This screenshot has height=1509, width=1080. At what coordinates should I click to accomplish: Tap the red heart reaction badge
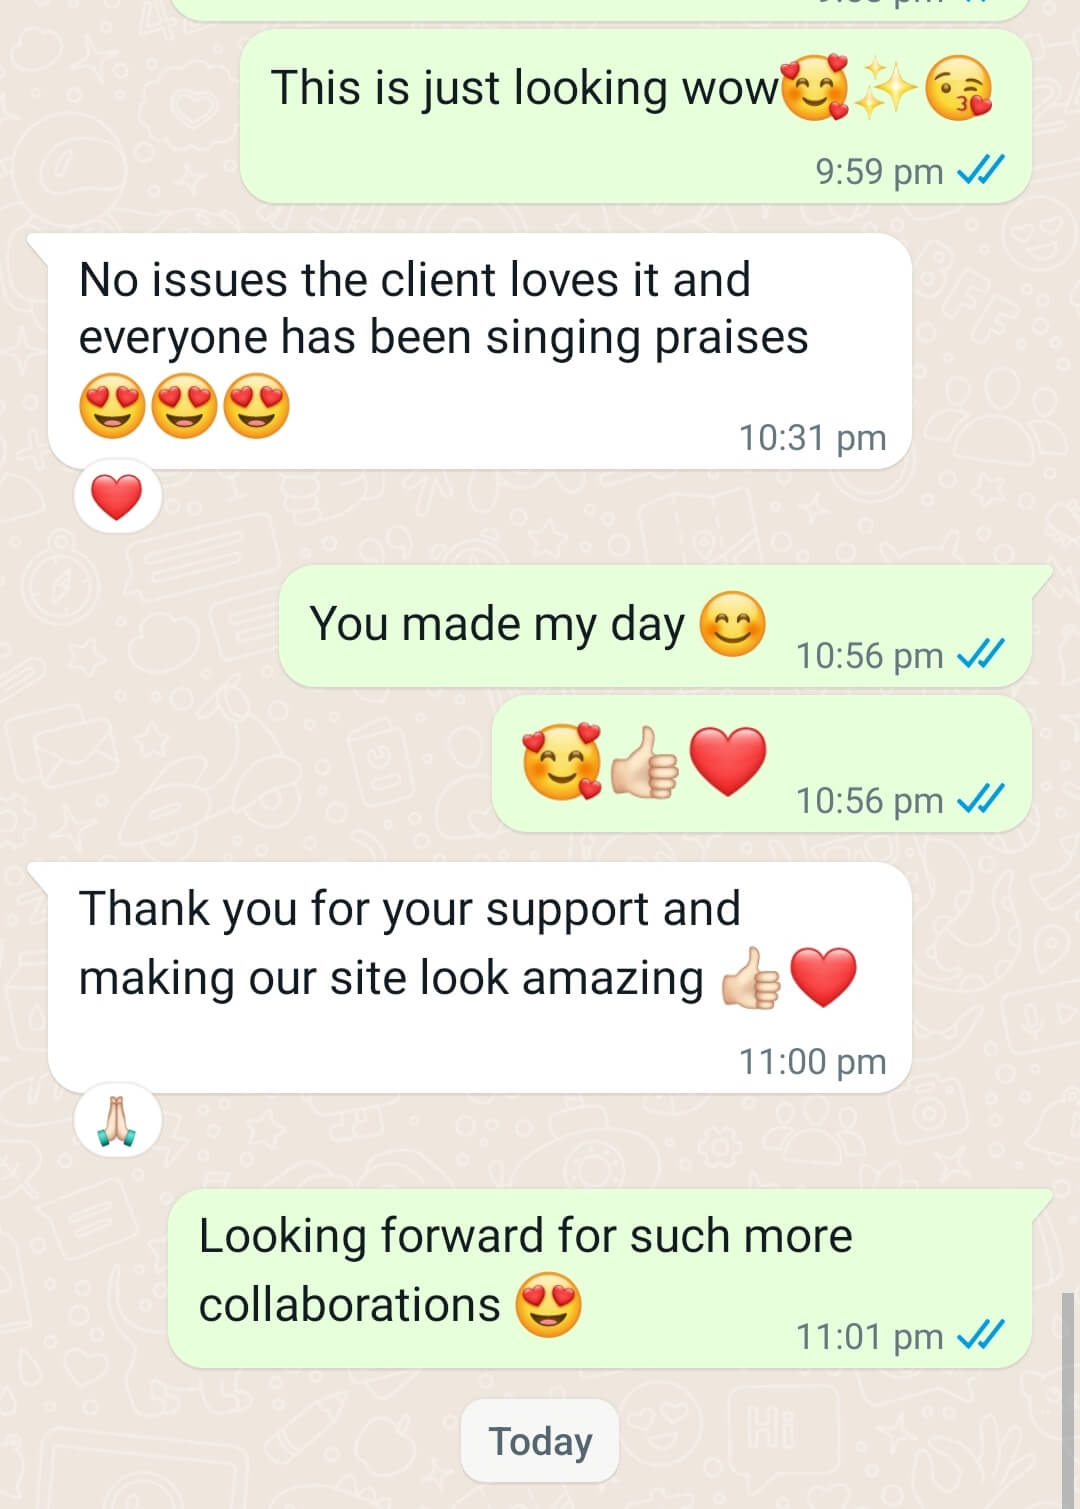click(x=117, y=497)
